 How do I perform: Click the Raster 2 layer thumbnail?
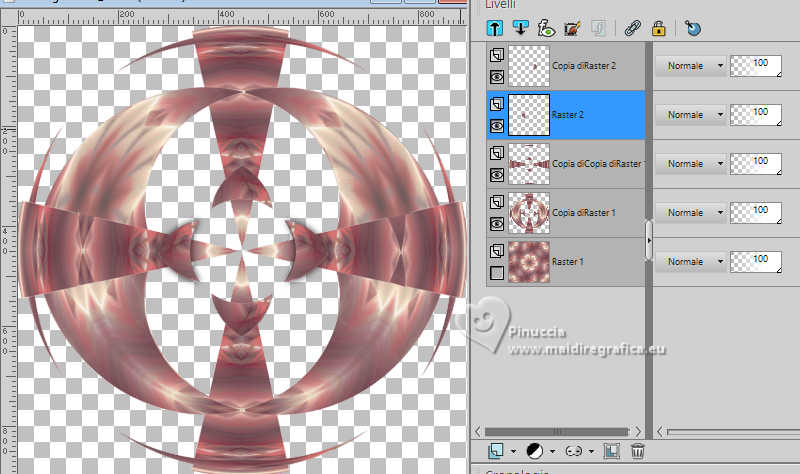(x=529, y=115)
